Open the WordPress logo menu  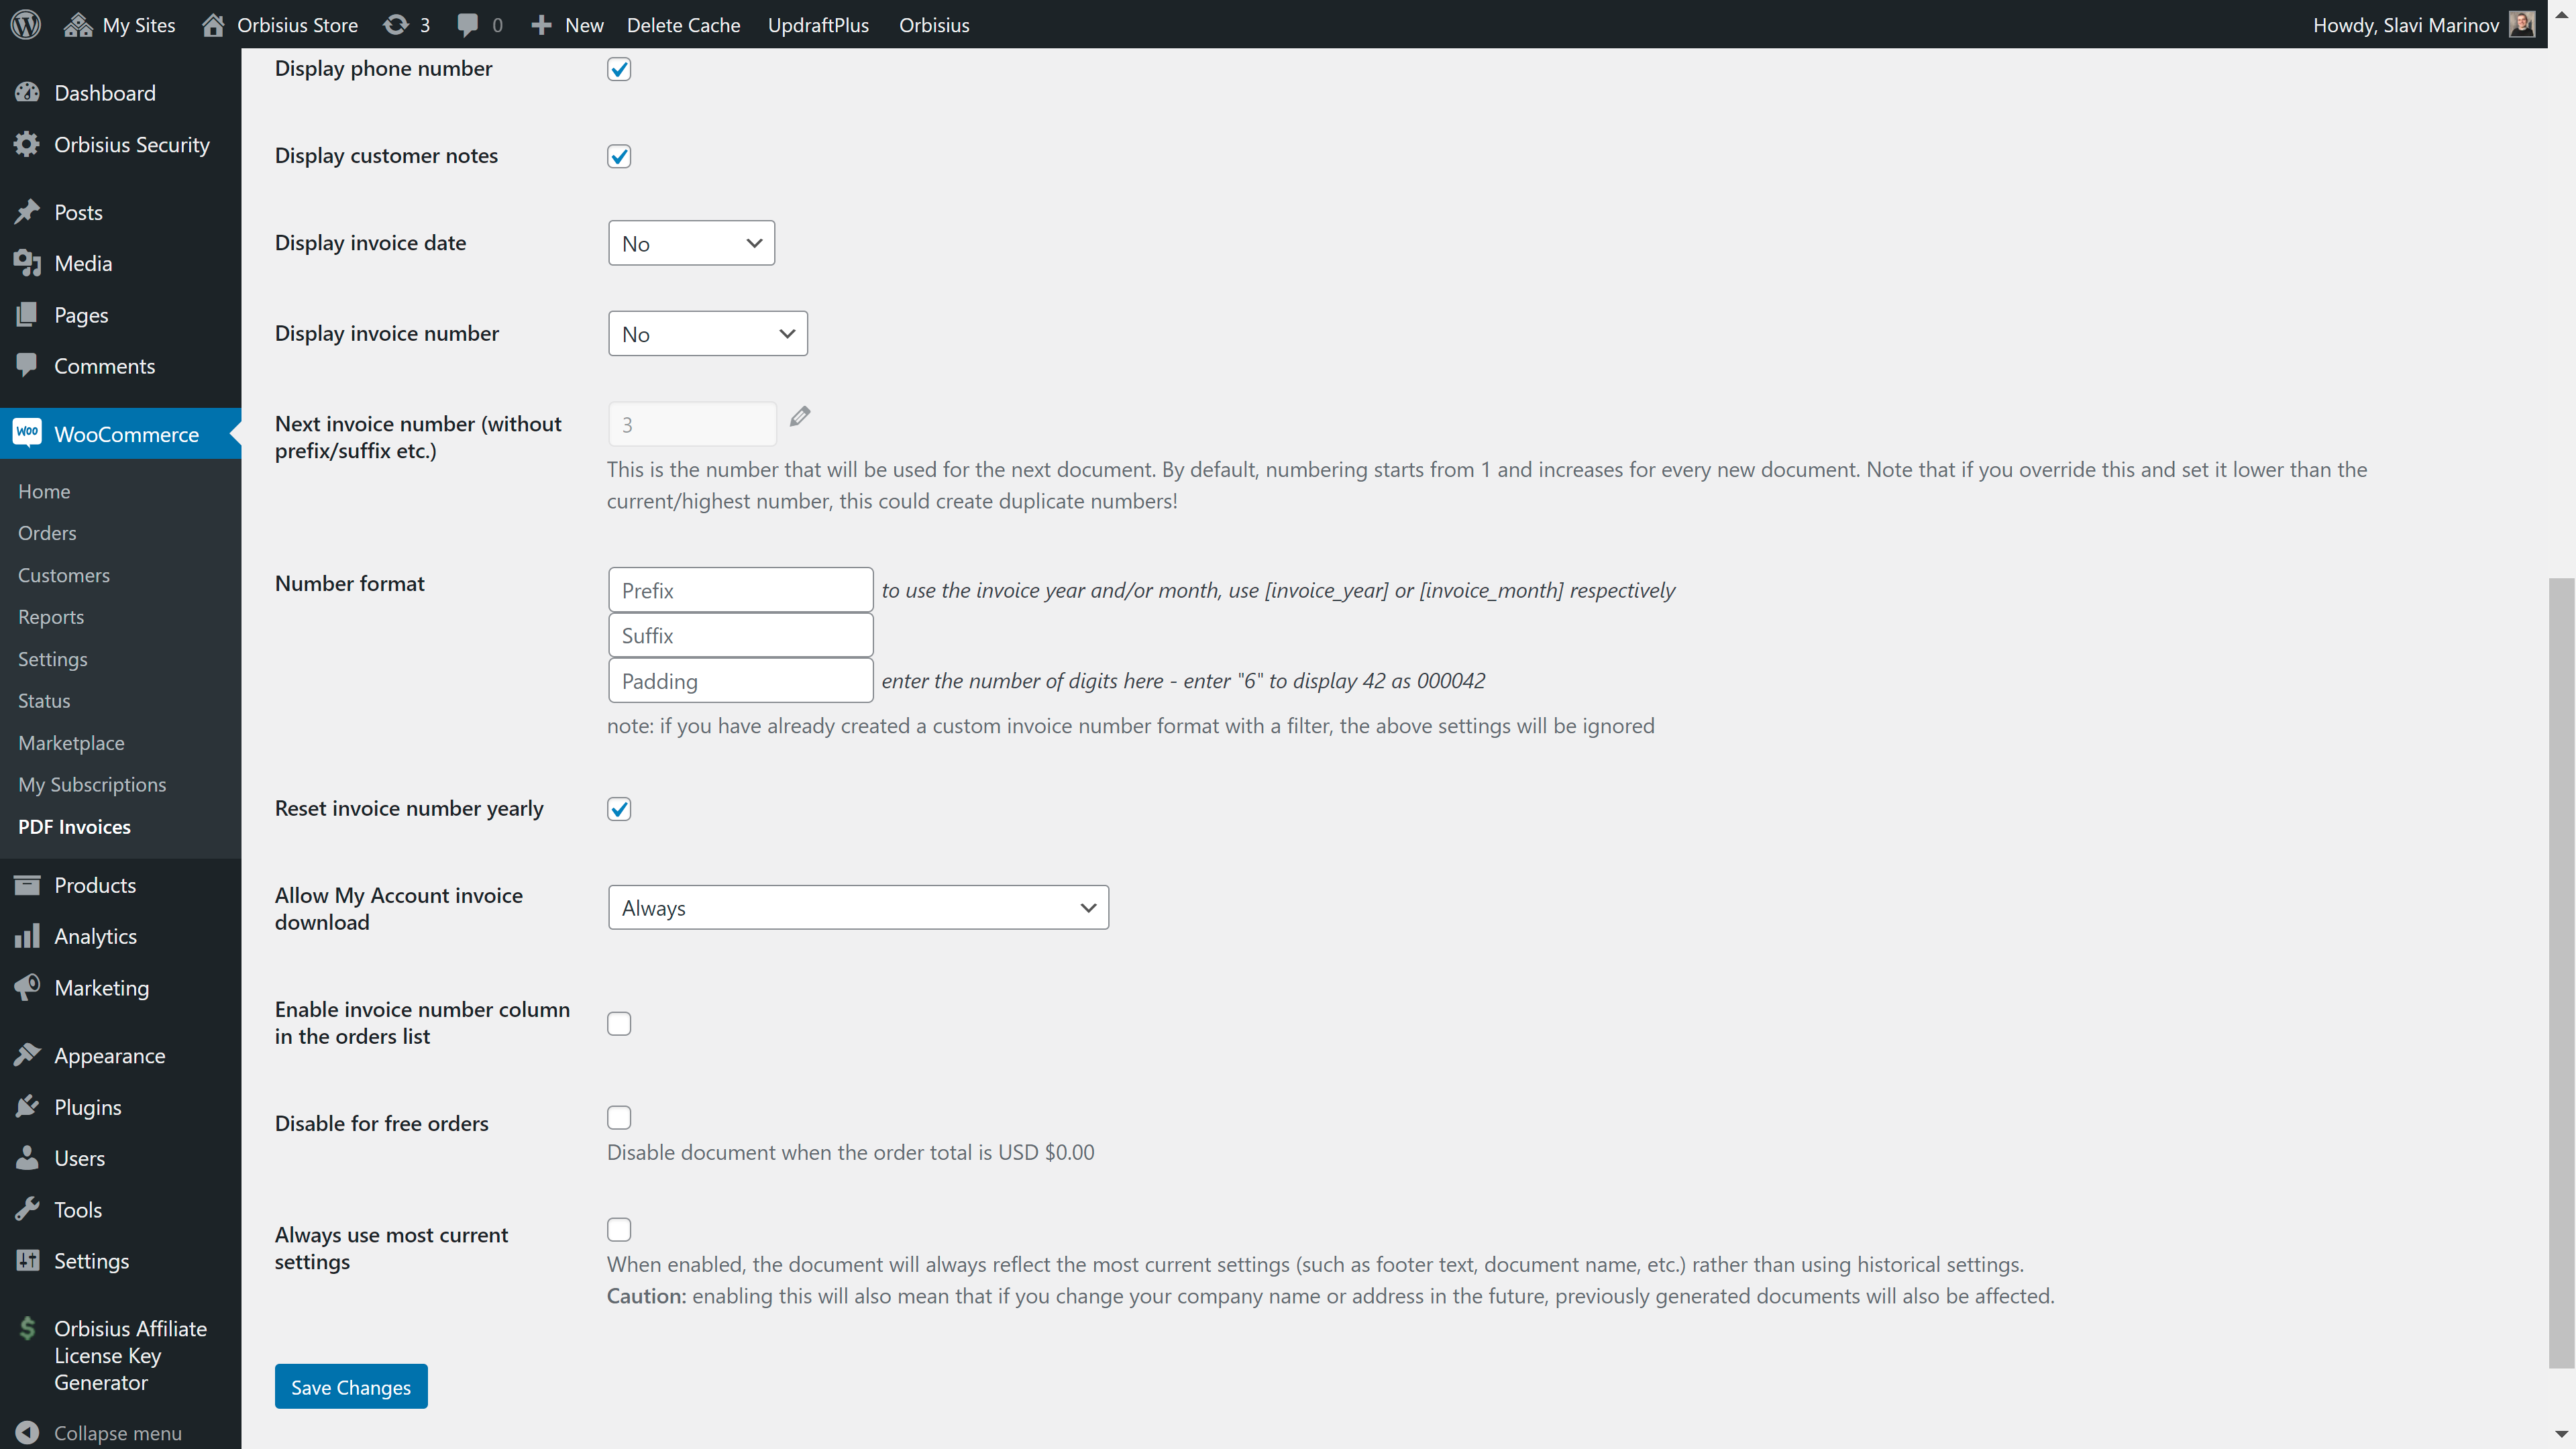pos(25,24)
